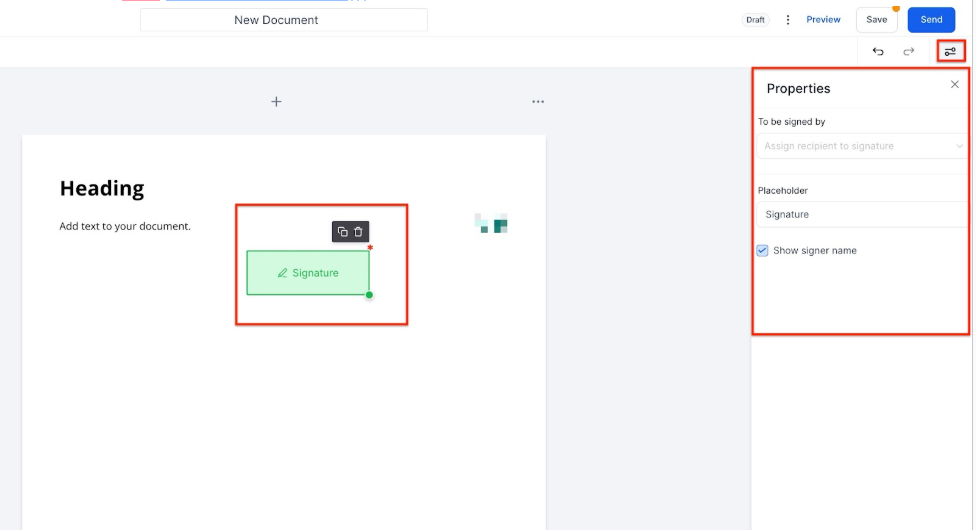
Task: Close the Properties panel
Action: click(x=955, y=85)
